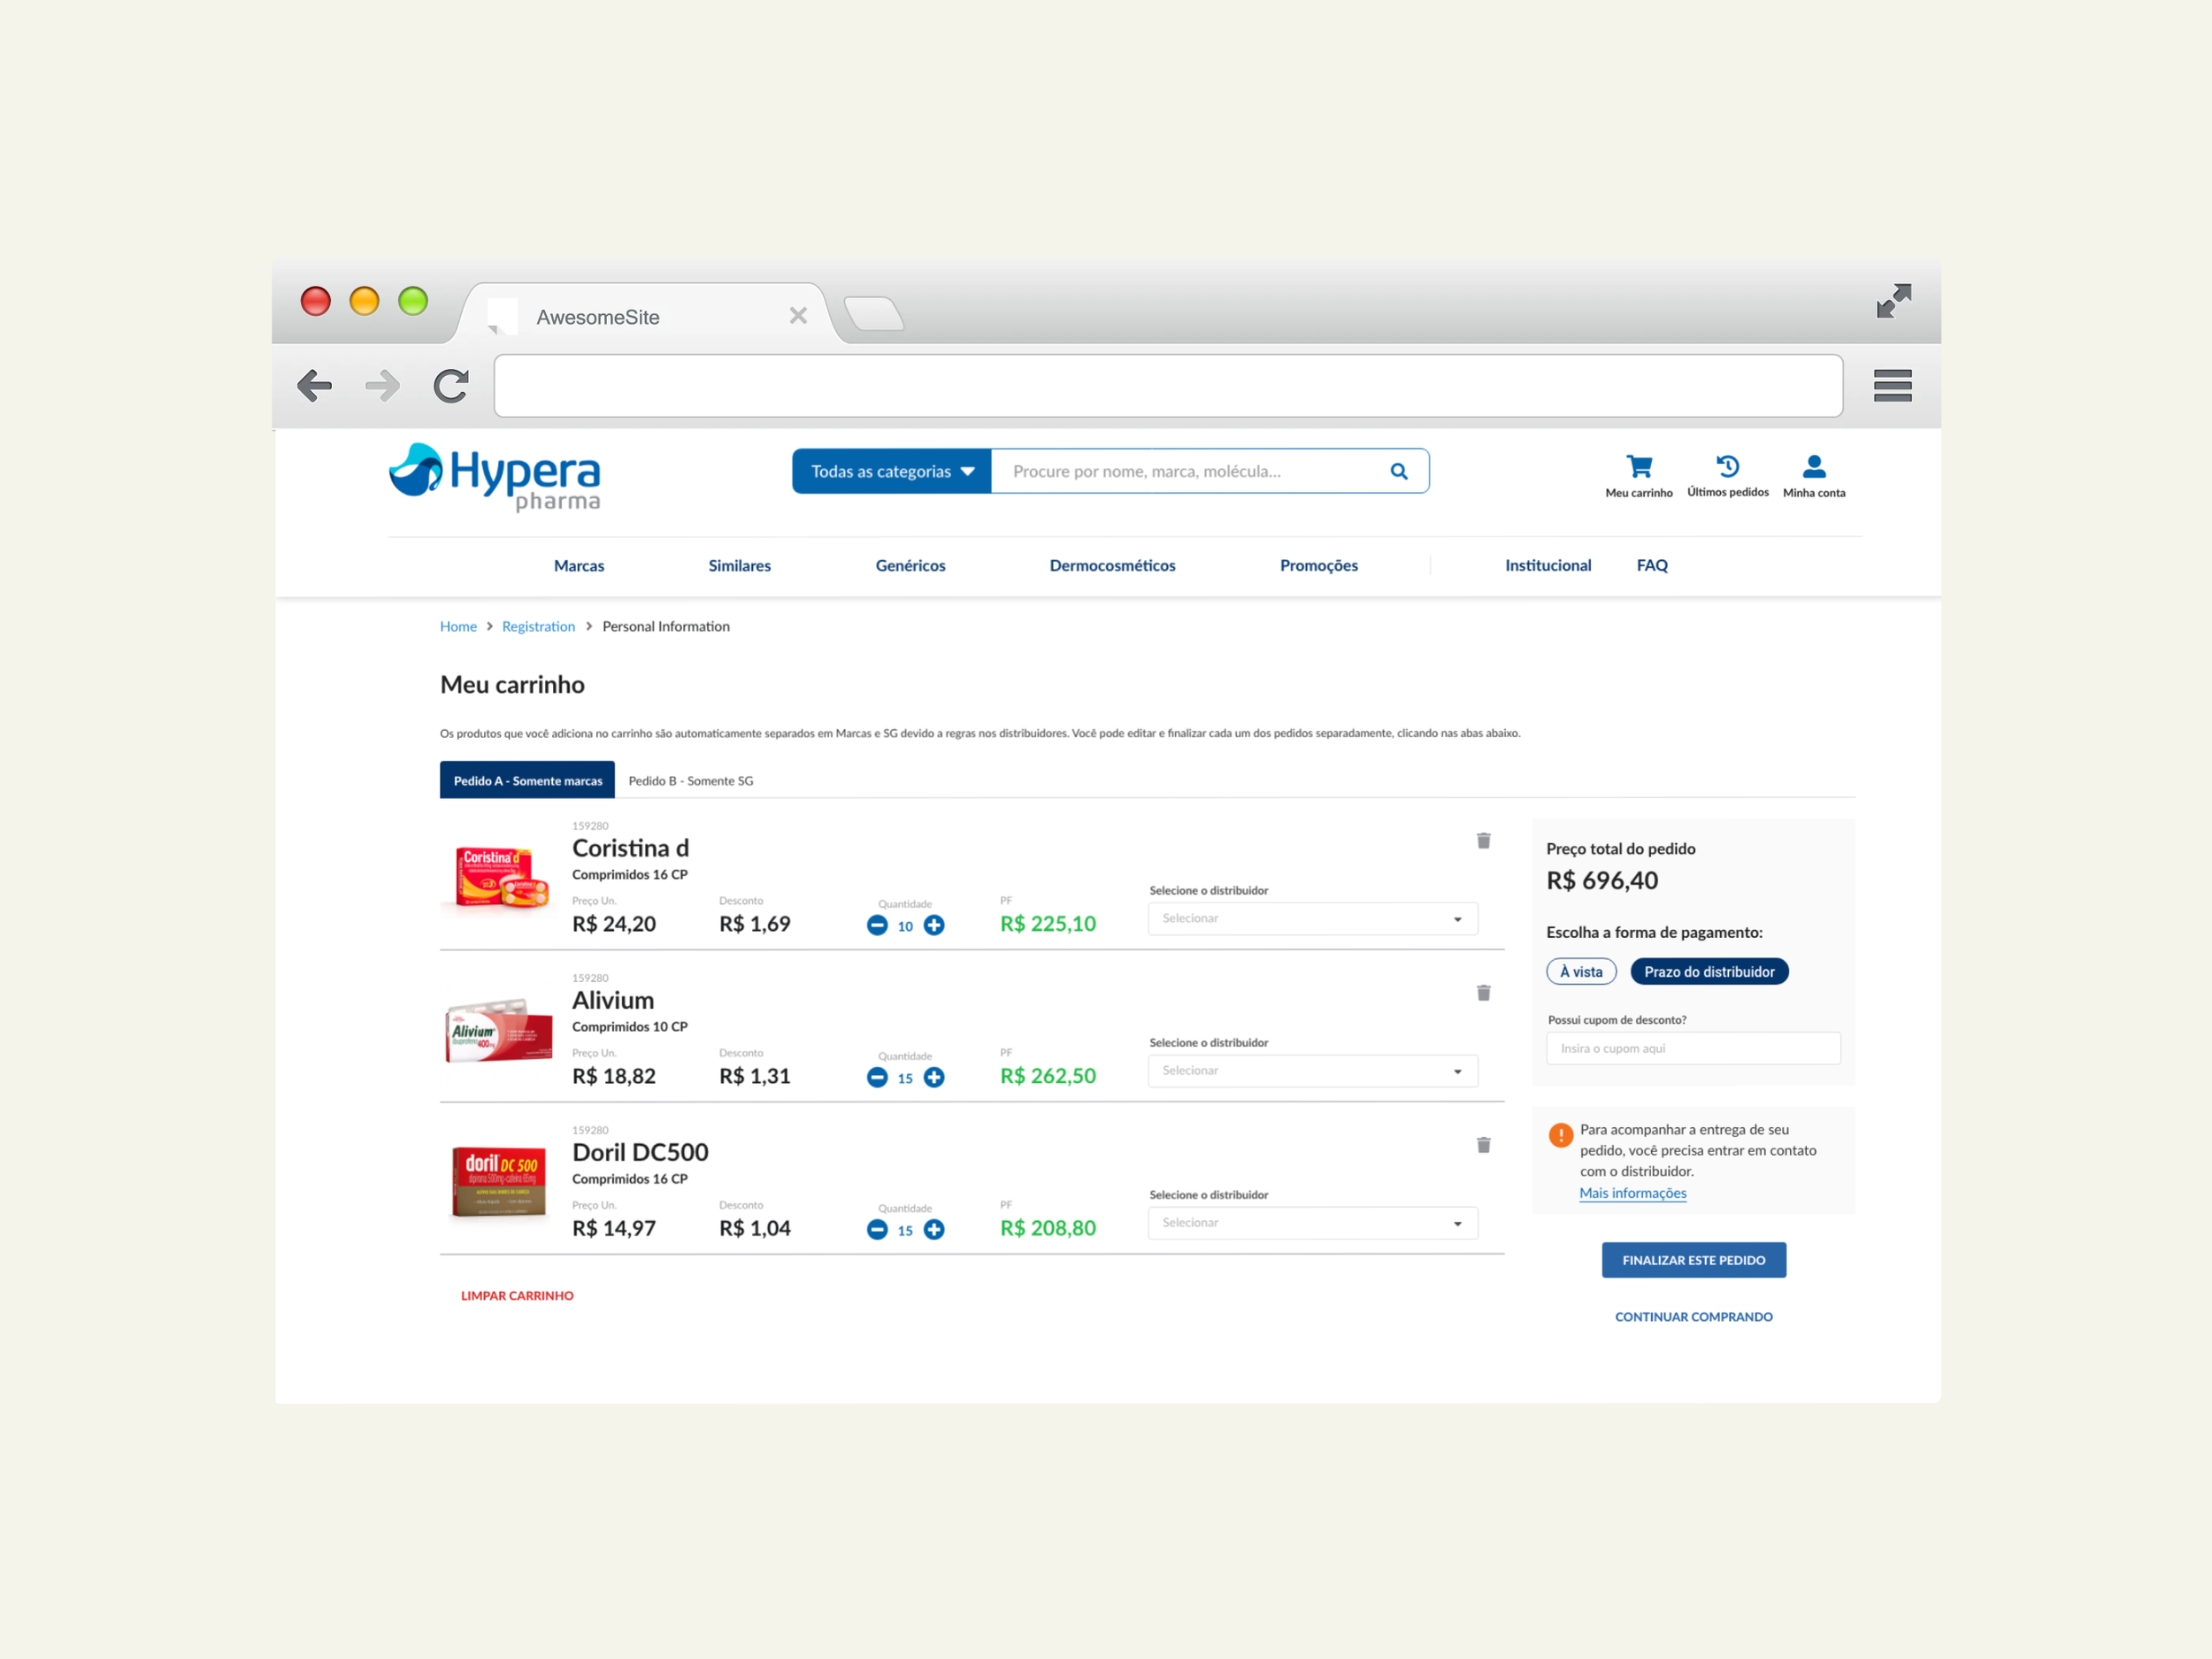Click browser reload icon
This screenshot has width=2212, height=1659.
click(451, 386)
